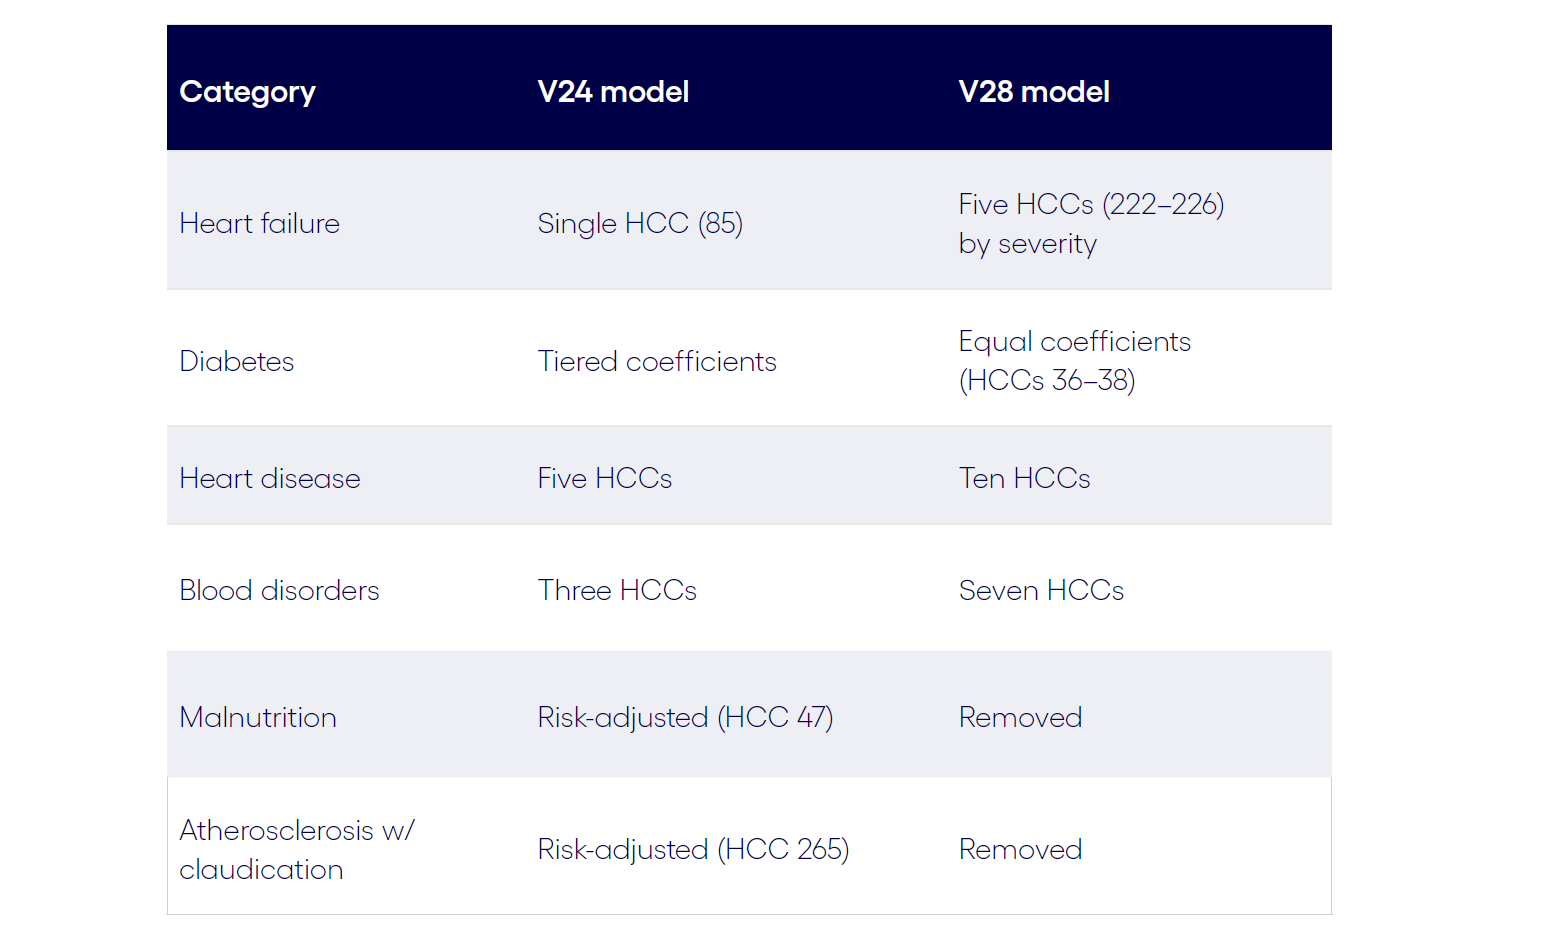
Task: Select the Risk-adjusted (HCC 47) cell
Action: point(685,717)
